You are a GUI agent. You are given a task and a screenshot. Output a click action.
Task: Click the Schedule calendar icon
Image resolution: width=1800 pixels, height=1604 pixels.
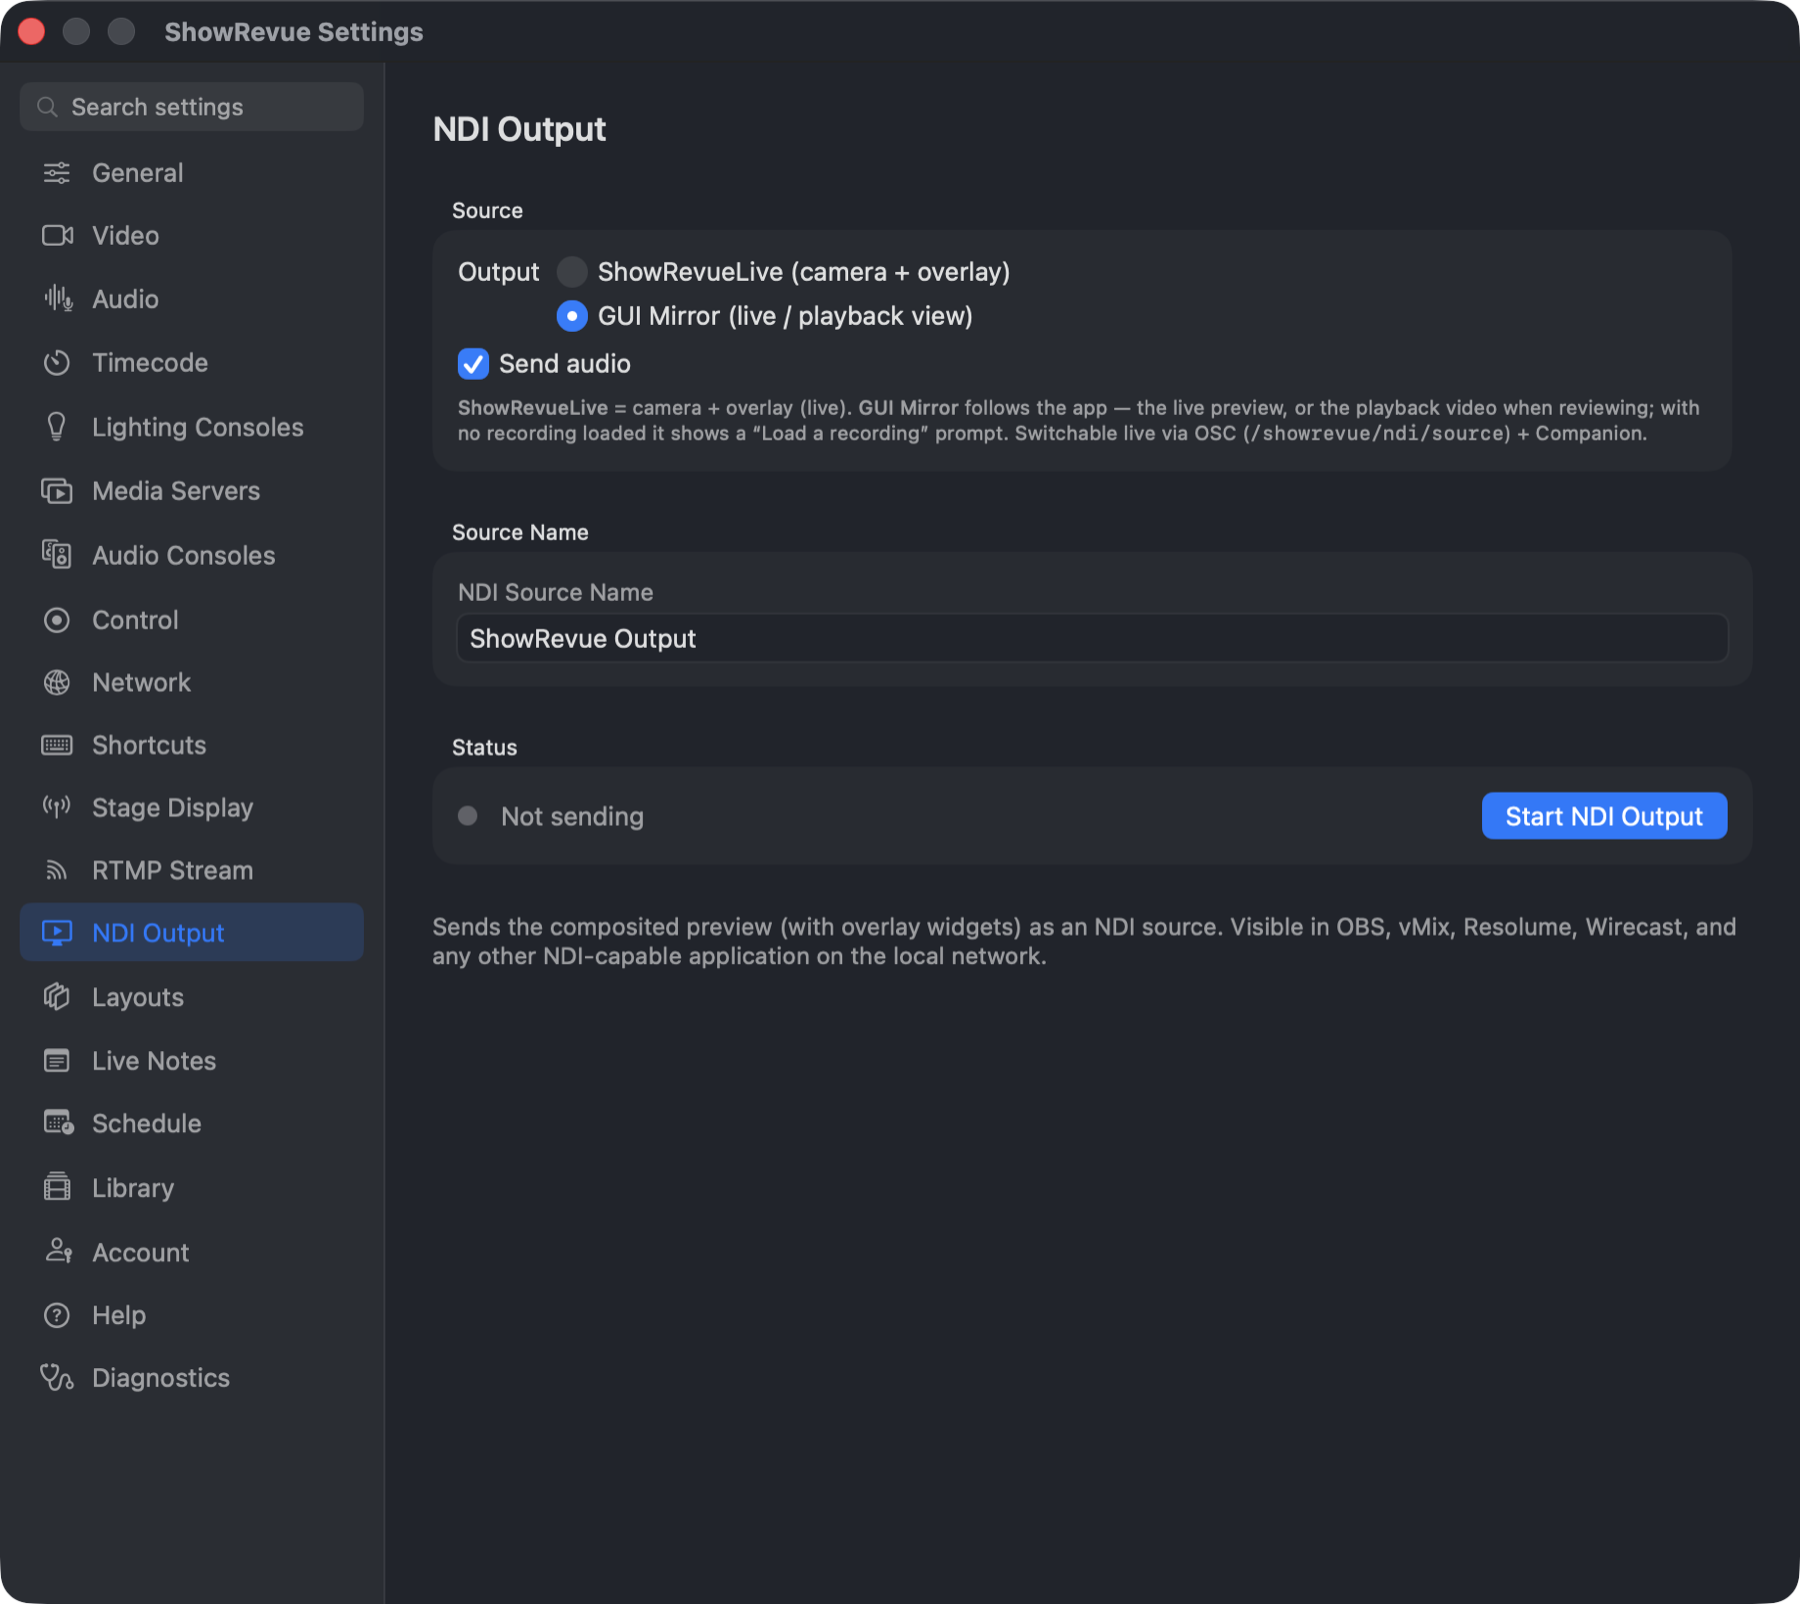58,1123
